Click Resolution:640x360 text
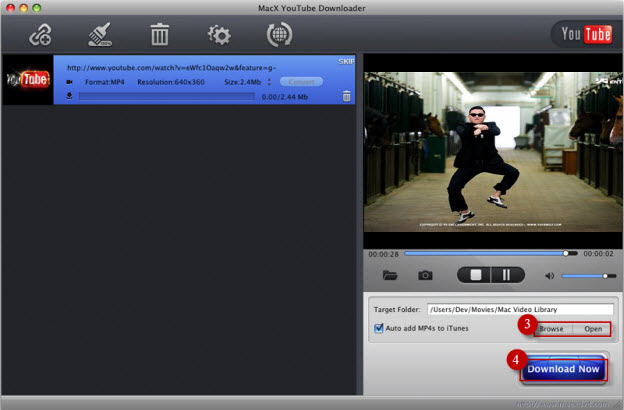This screenshot has height=410, width=624. pos(171,82)
